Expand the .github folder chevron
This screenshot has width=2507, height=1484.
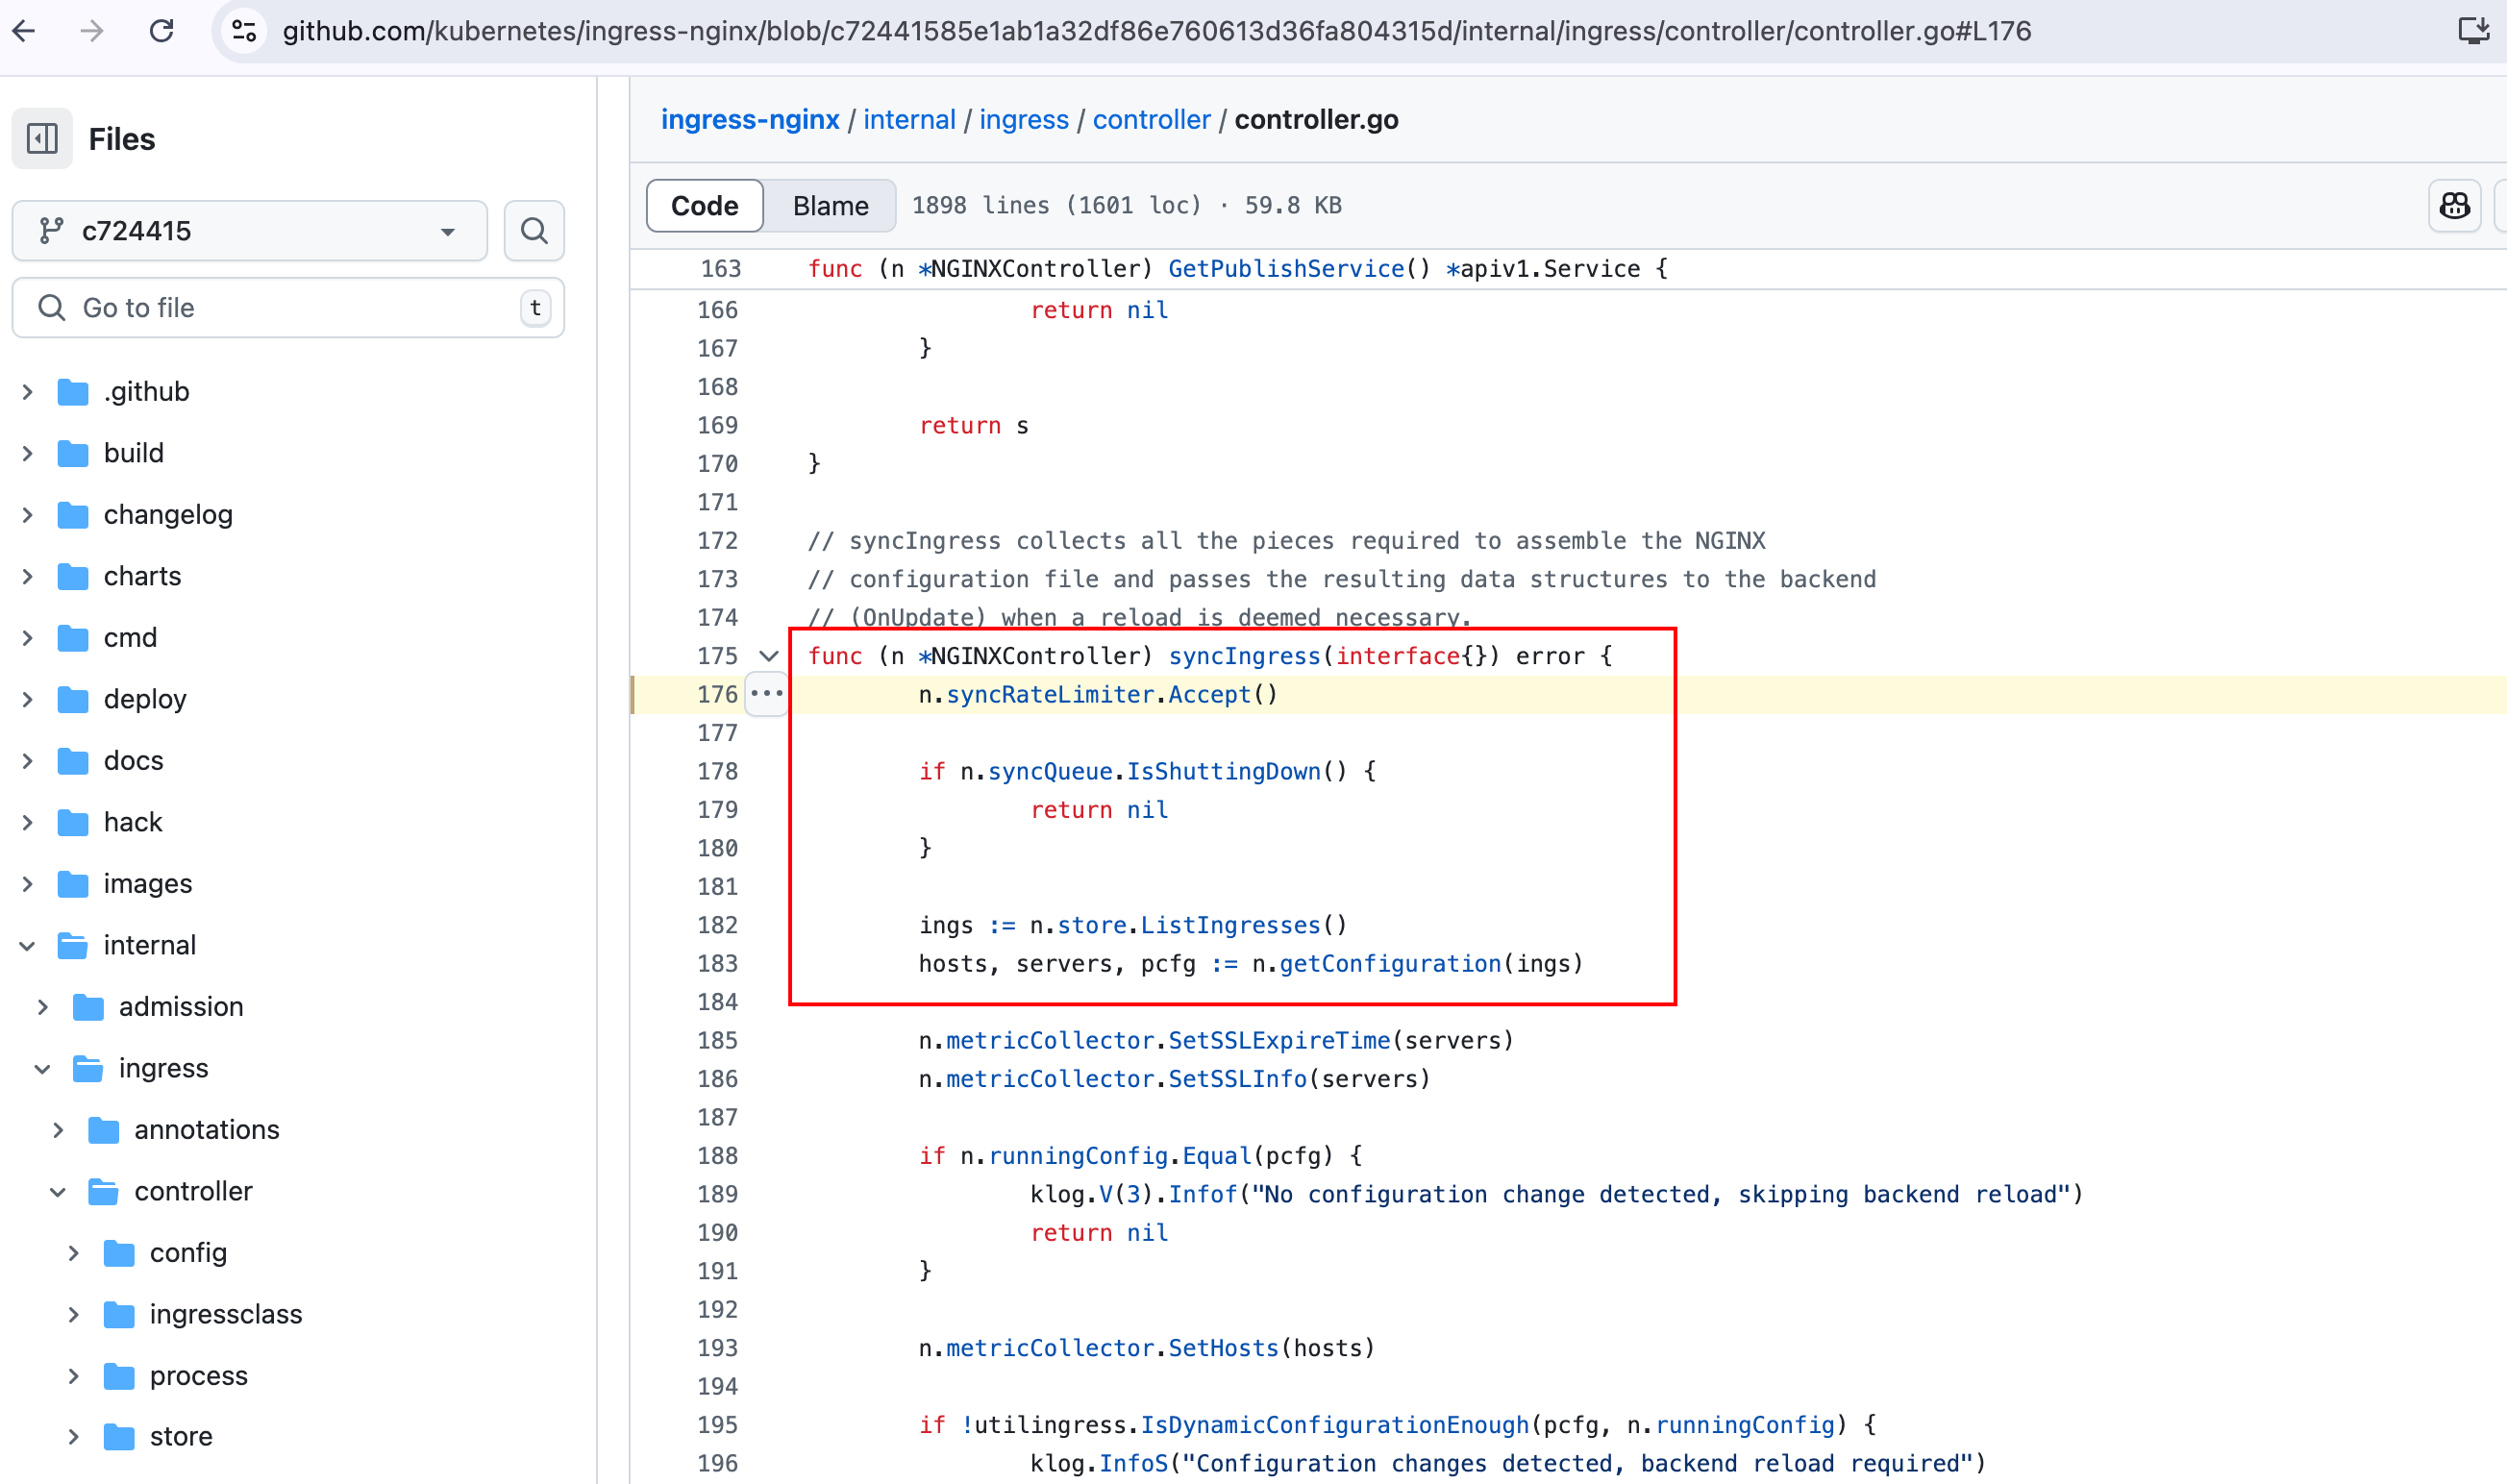pos(28,392)
